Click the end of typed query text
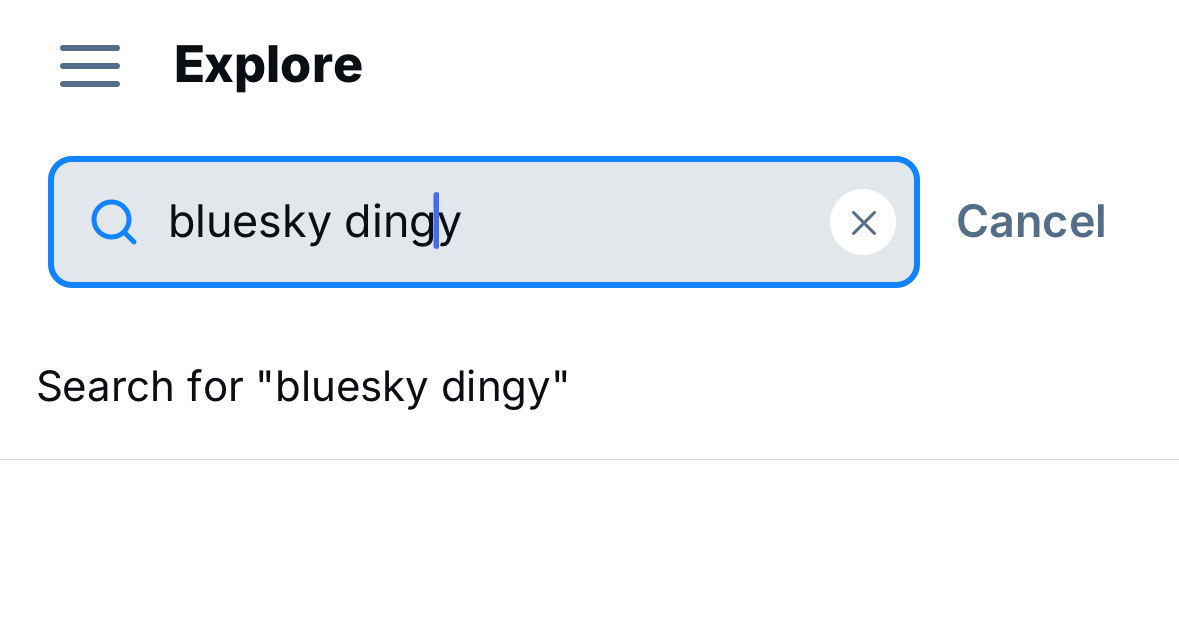 (x=462, y=222)
